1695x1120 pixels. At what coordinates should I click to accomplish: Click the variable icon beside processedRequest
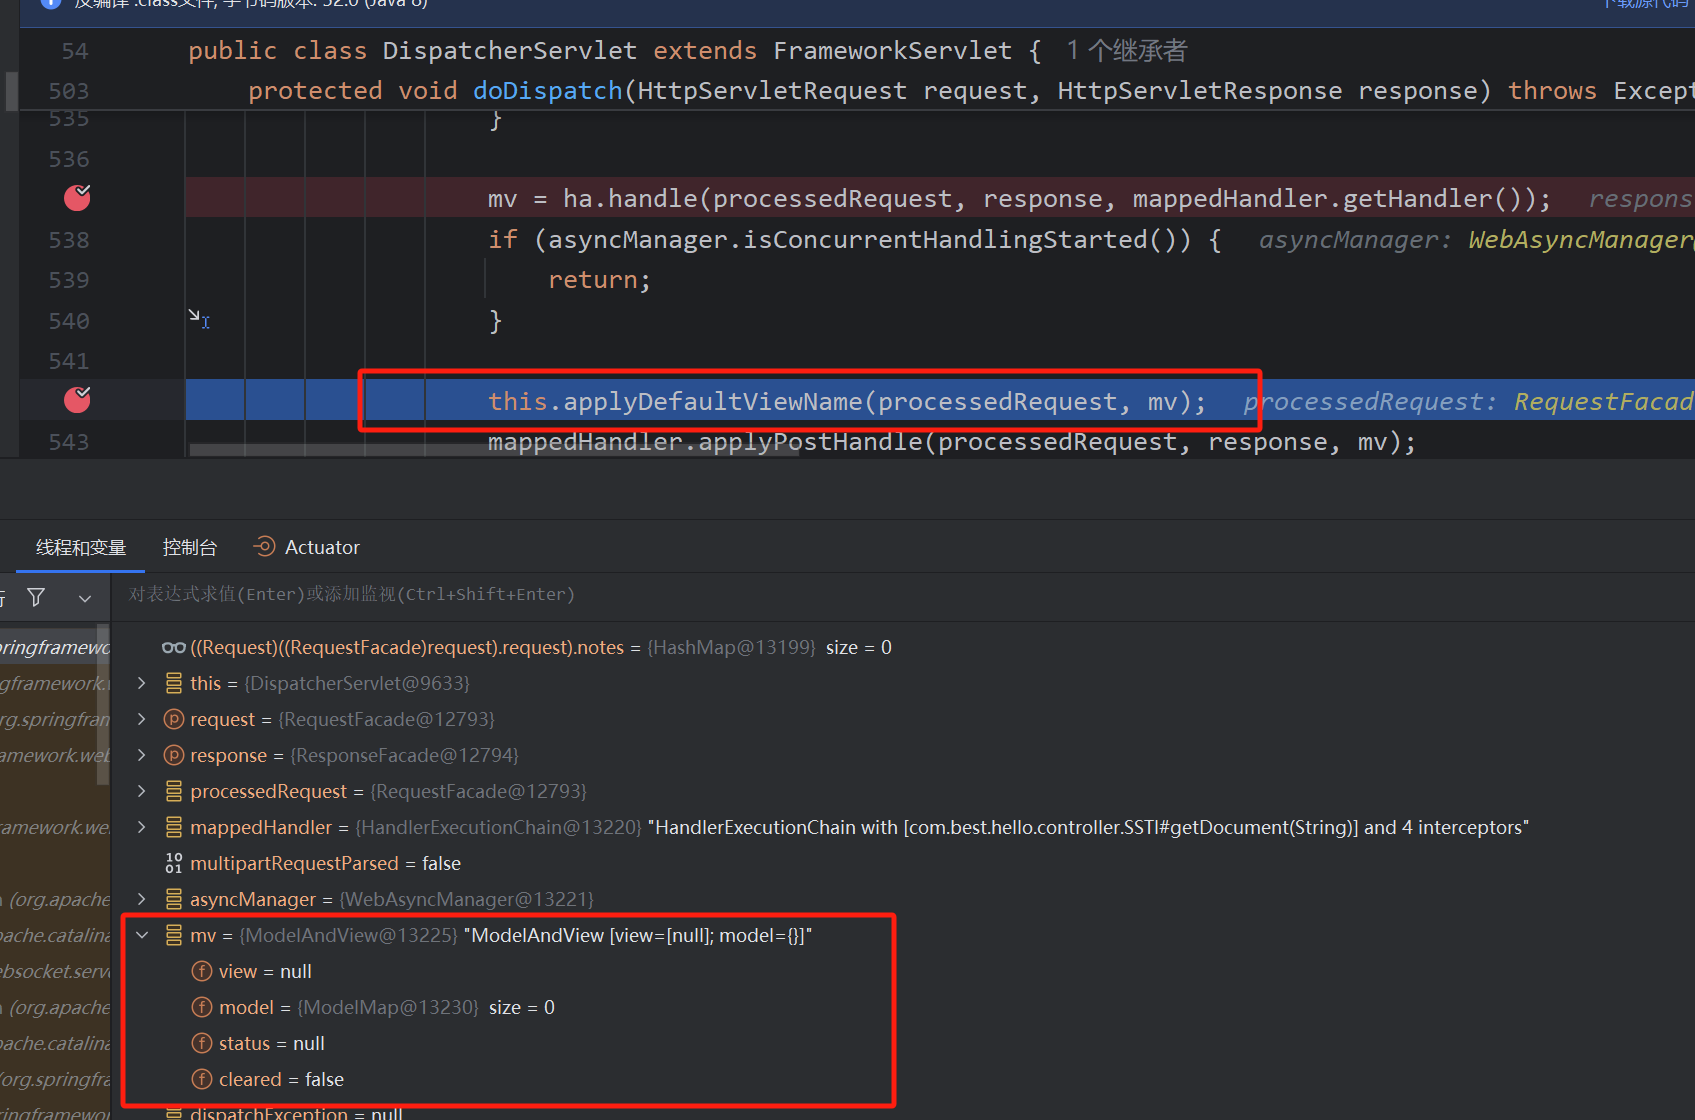tap(174, 791)
